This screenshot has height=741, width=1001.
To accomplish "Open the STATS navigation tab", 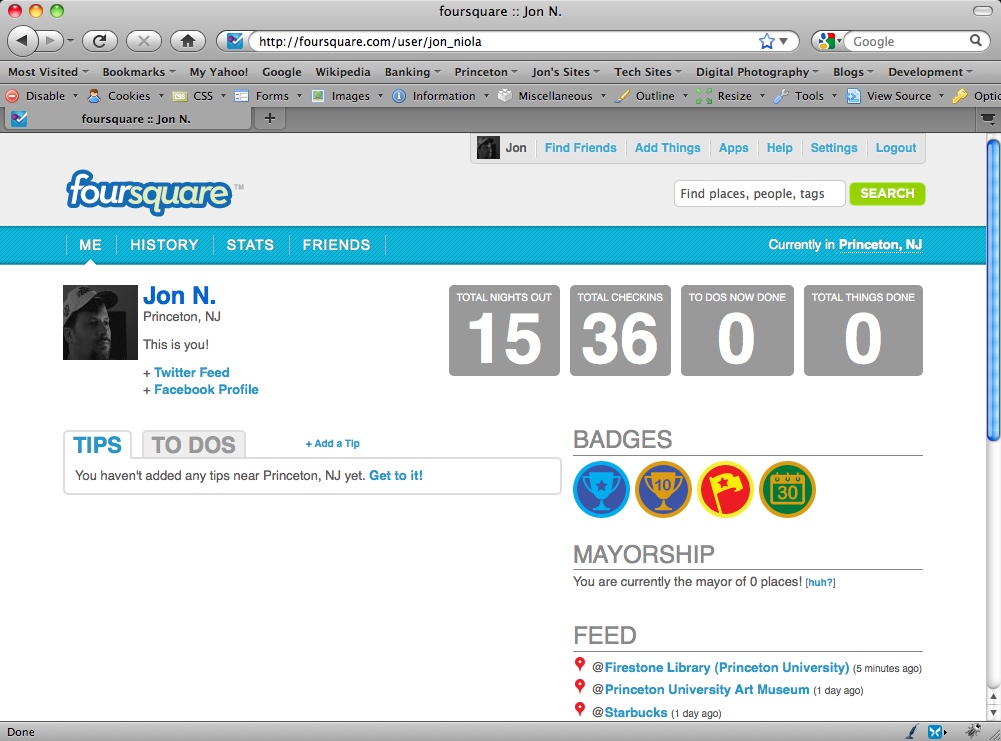I will click(250, 245).
